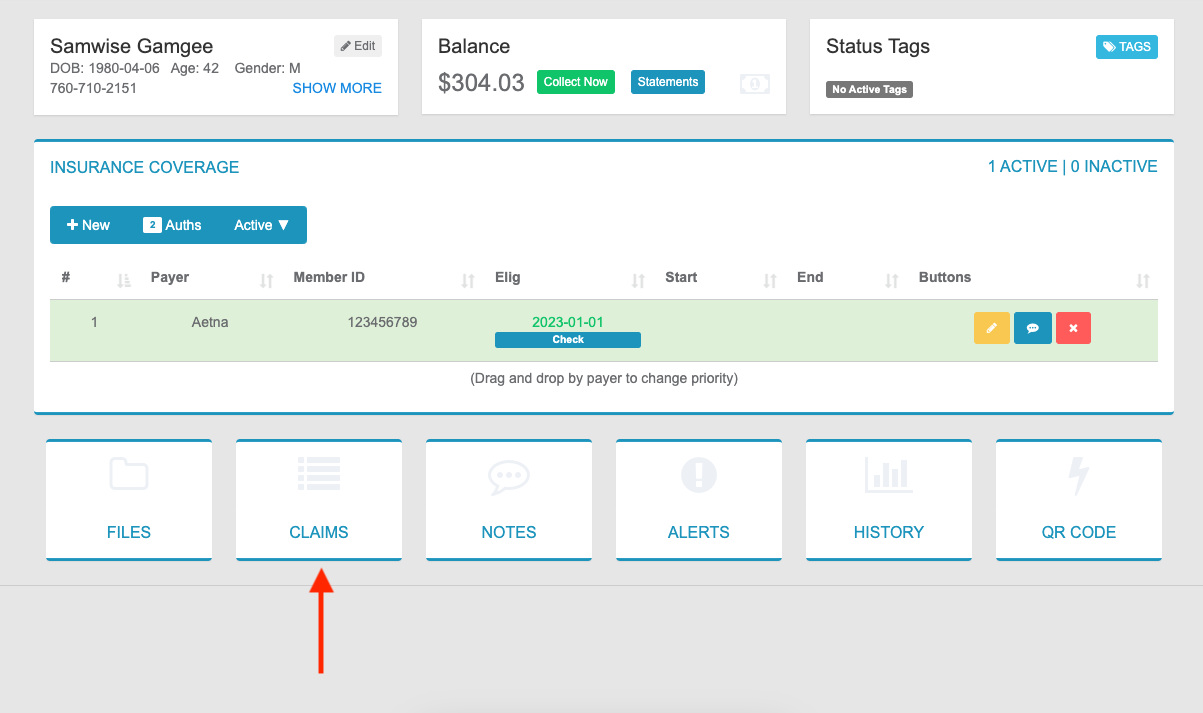Edit the Aetna coverage with the pencil icon
Screen dimensions: 1203x713
click(991, 327)
